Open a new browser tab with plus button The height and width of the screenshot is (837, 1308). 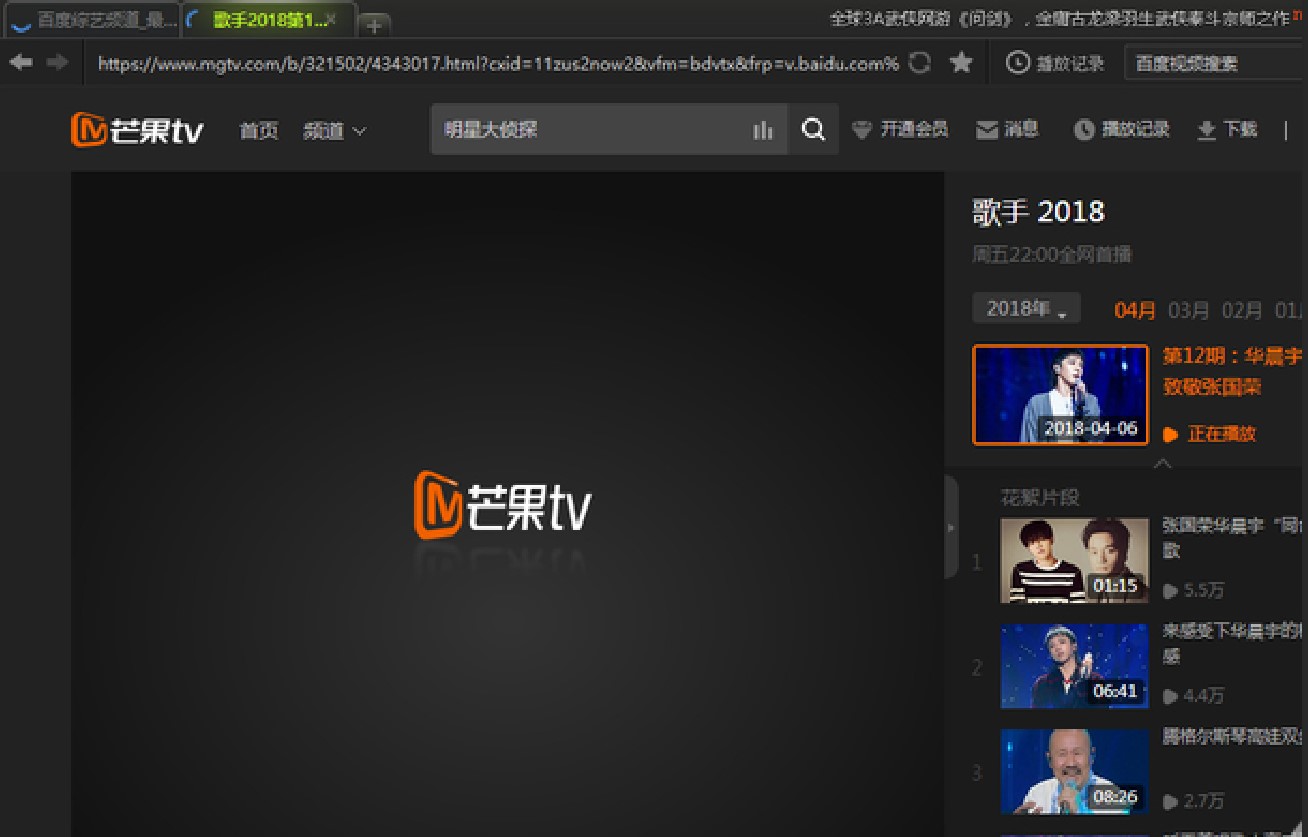pyautogui.click(x=374, y=25)
